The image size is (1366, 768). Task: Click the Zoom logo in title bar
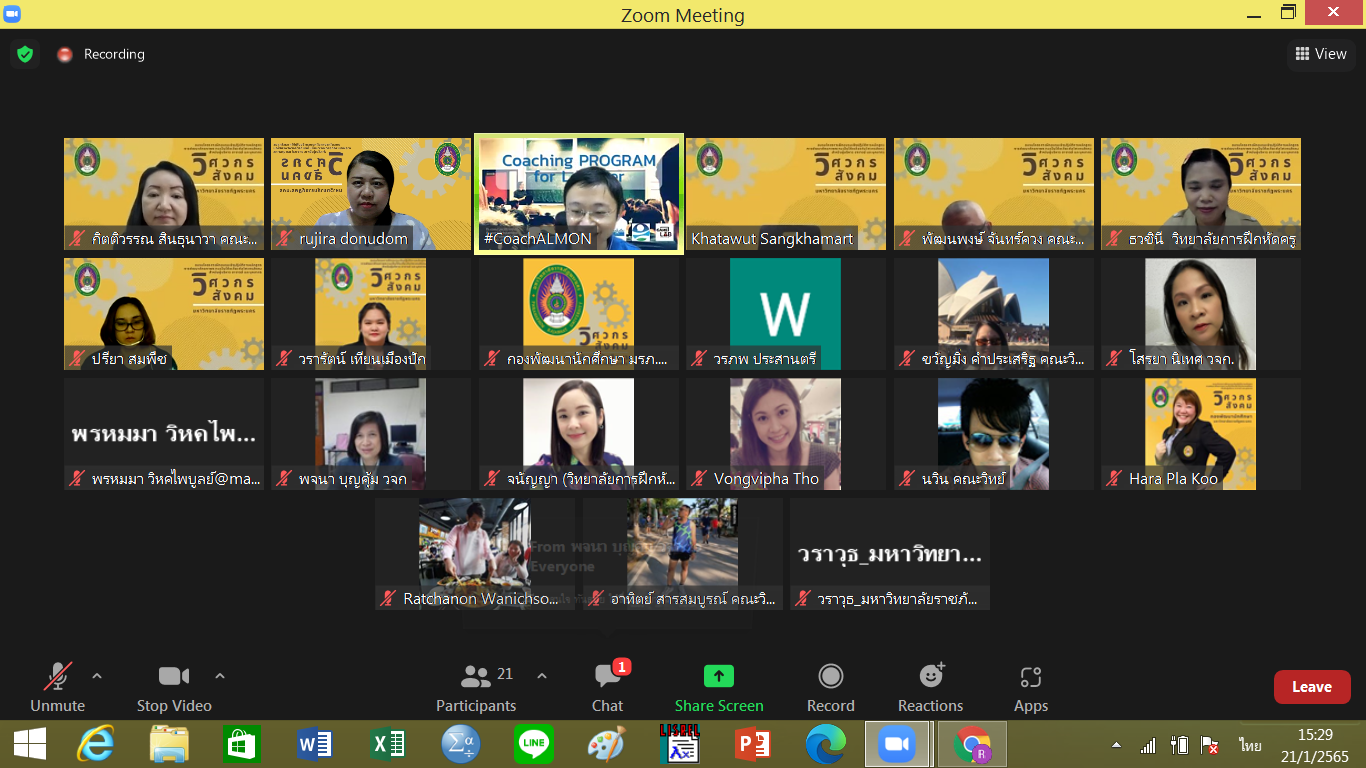coord(12,14)
